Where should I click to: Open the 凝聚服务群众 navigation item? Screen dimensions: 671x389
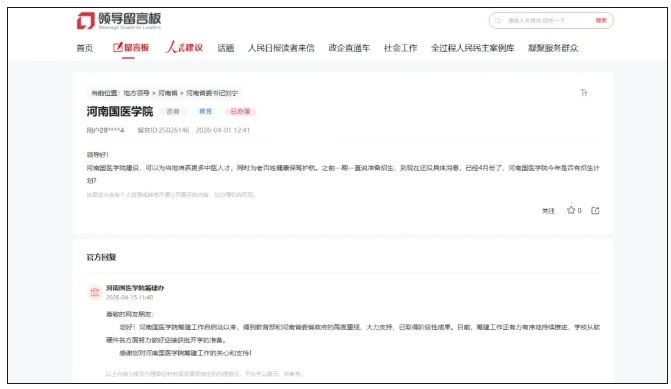[553, 48]
